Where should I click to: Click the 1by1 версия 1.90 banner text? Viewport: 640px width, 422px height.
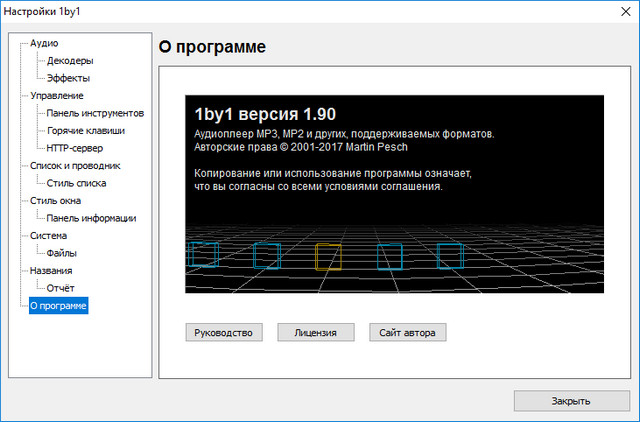pos(265,114)
